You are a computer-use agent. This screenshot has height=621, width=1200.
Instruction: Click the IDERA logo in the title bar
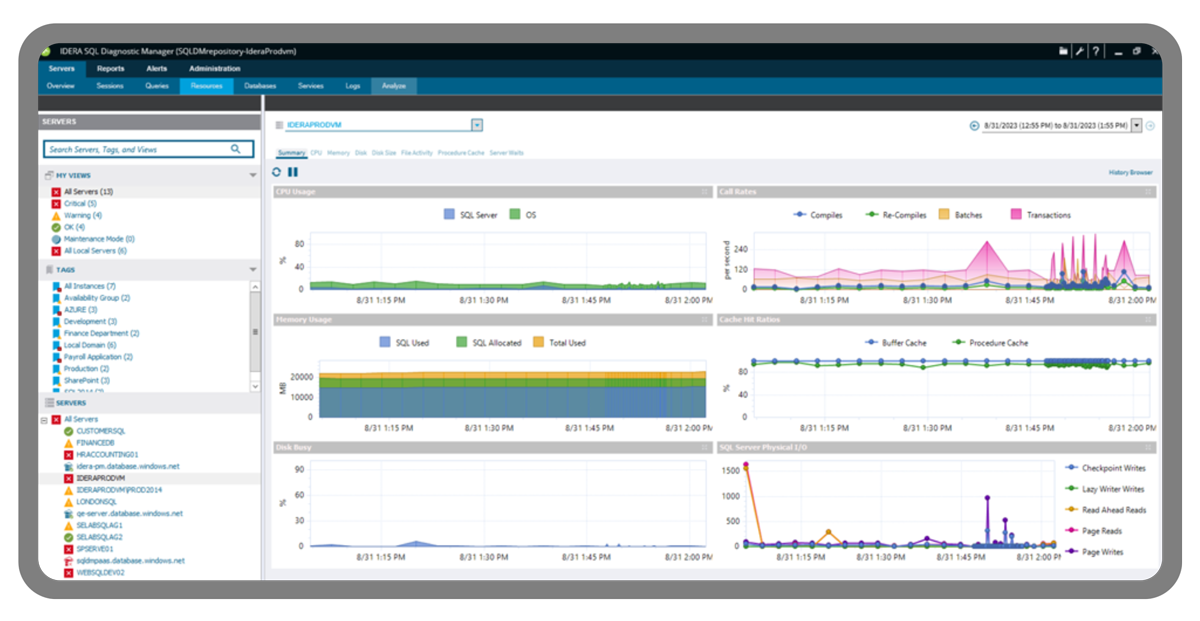tap(45, 51)
